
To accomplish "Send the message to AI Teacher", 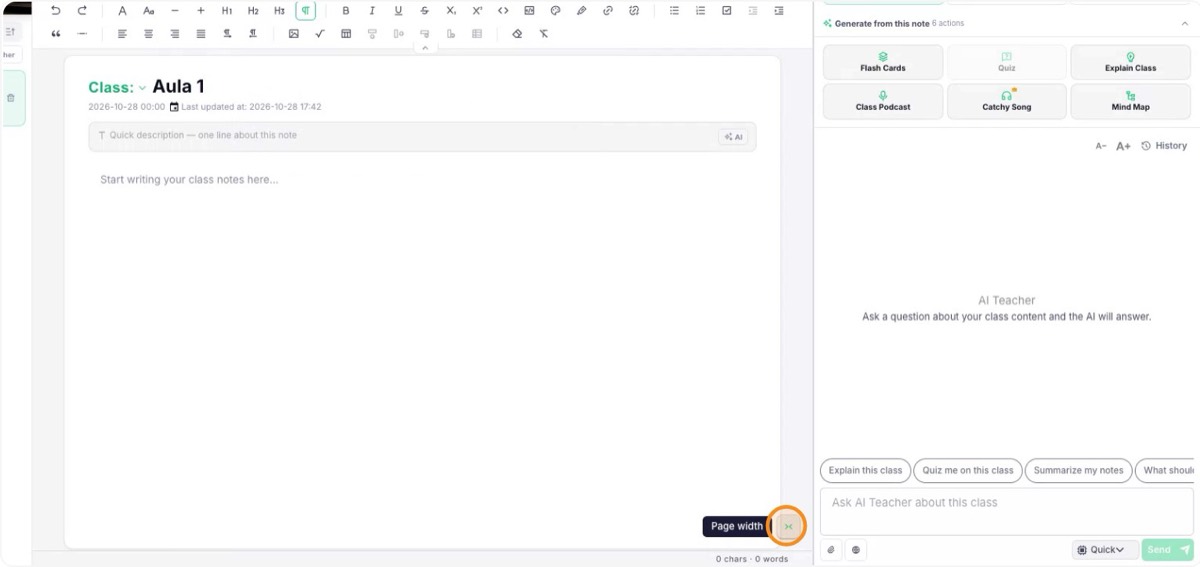I will [x=1167, y=550].
